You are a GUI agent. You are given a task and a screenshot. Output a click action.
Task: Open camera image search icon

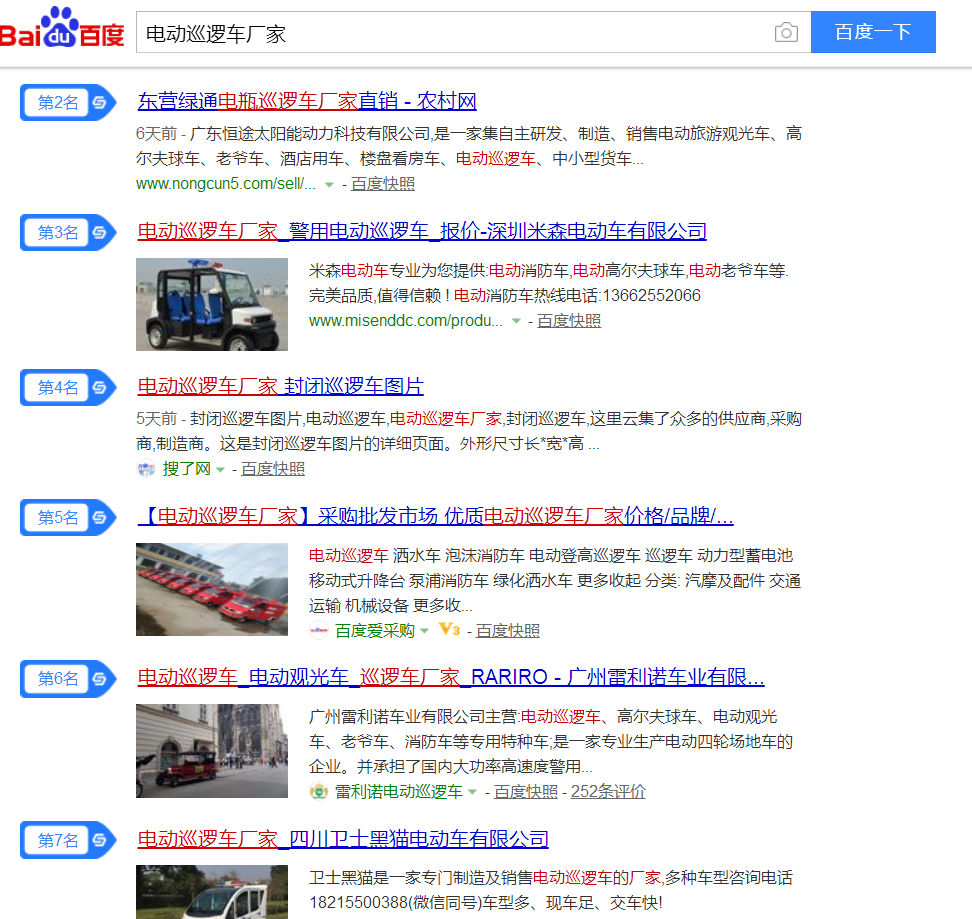[x=786, y=32]
